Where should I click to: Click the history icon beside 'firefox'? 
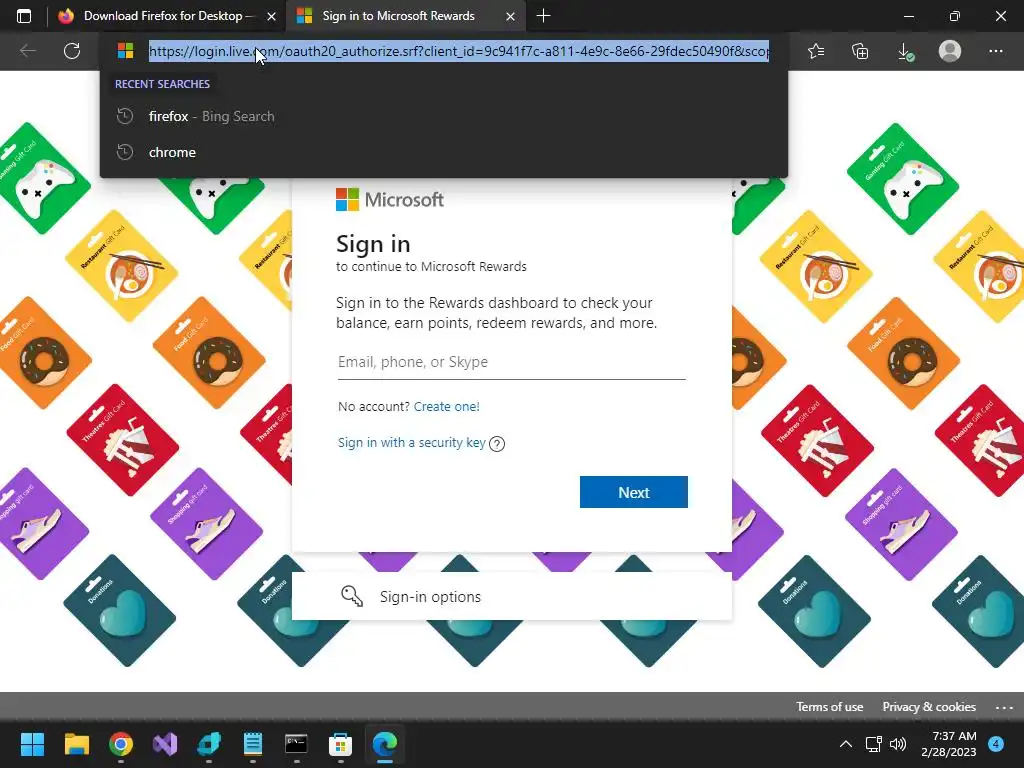[x=125, y=116]
